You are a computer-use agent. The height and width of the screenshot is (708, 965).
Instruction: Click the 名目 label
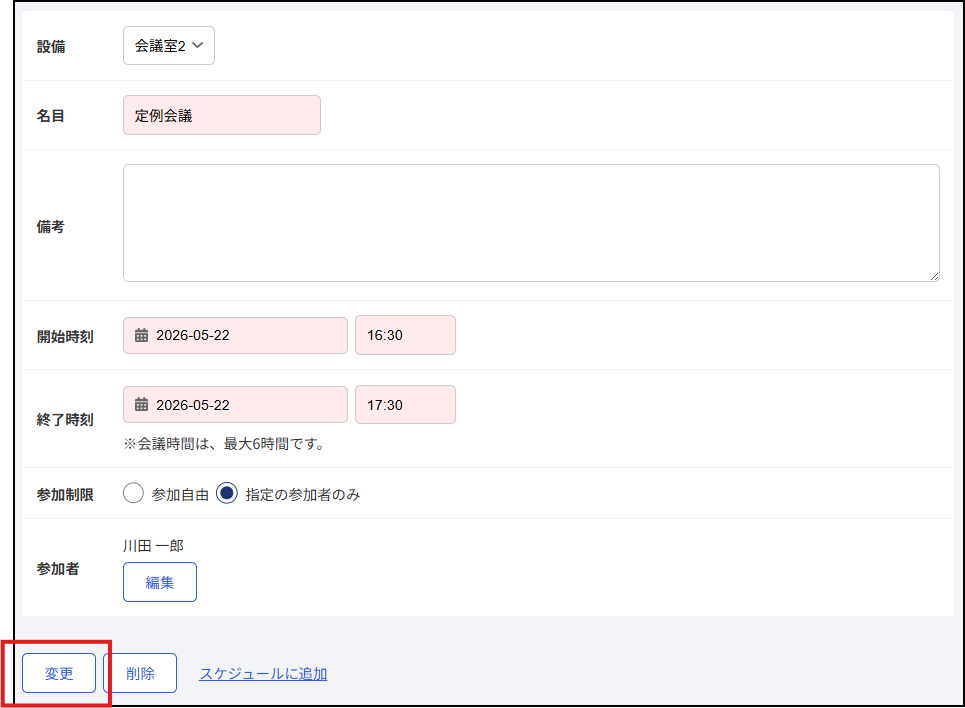pyautogui.click(x=50, y=116)
